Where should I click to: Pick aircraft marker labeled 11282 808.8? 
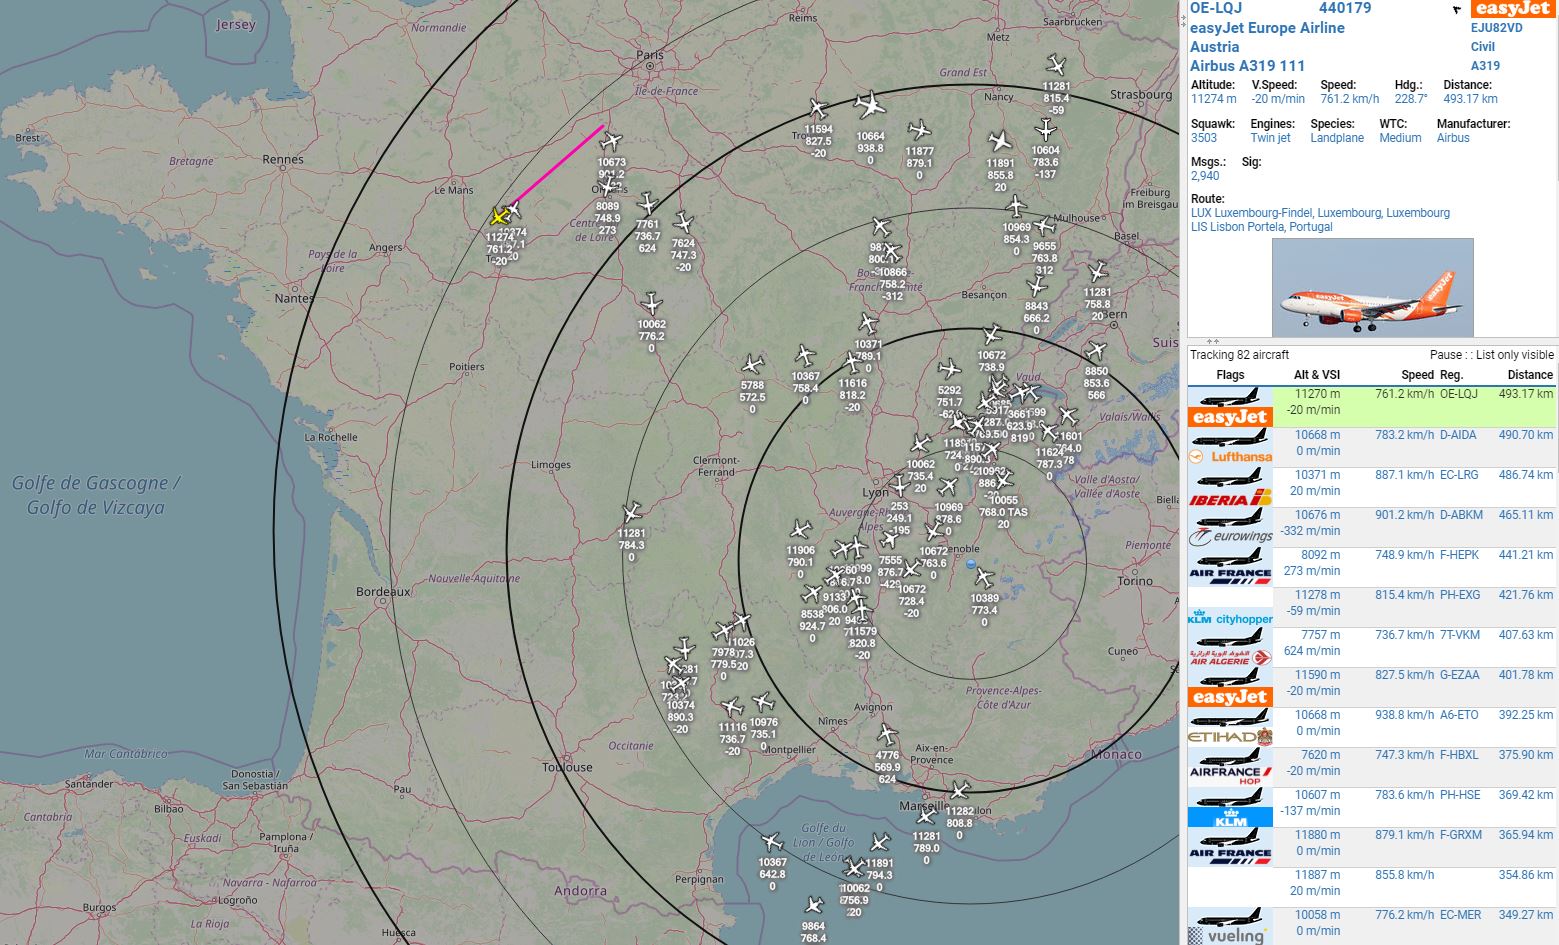click(x=959, y=791)
